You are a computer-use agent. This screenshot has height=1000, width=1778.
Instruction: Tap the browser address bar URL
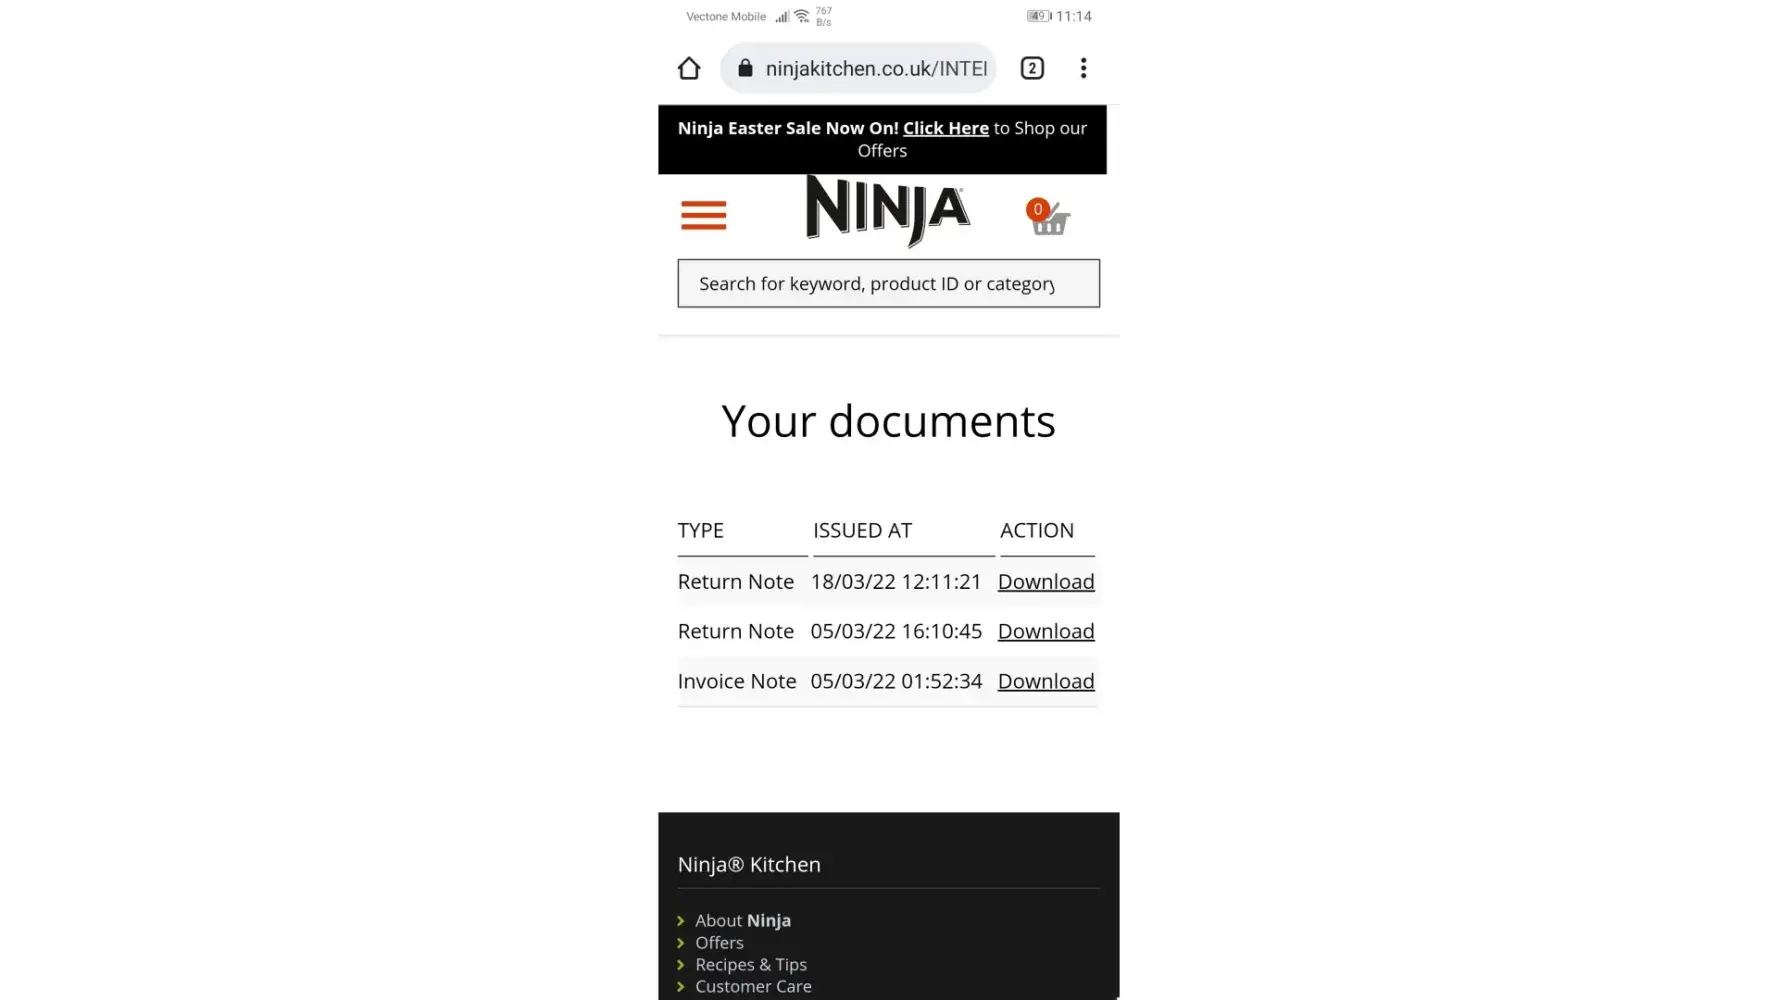(x=875, y=68)
